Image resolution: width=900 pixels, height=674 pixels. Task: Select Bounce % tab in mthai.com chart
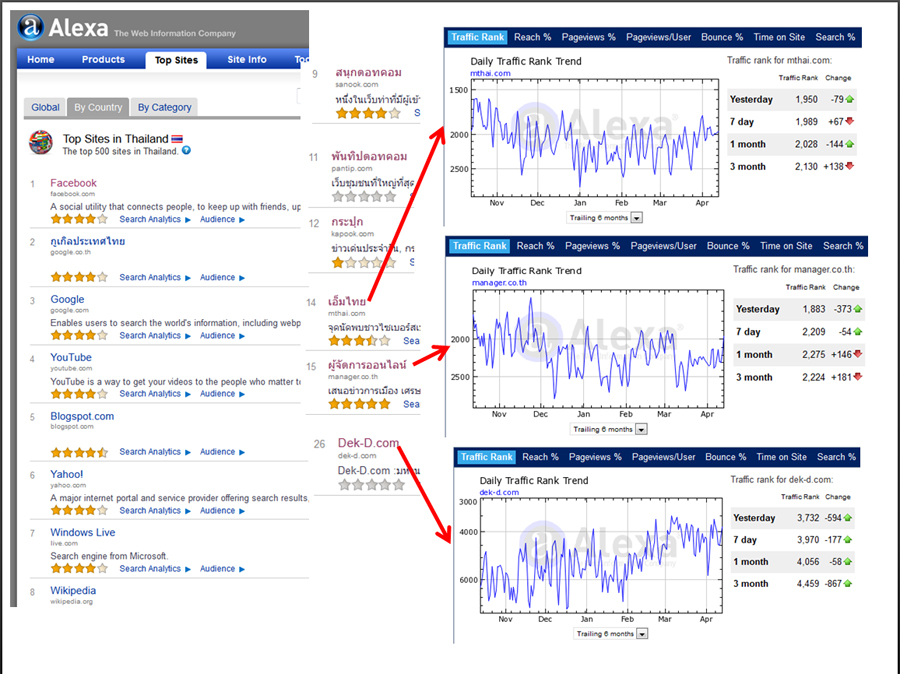click(x=722, y=37)
